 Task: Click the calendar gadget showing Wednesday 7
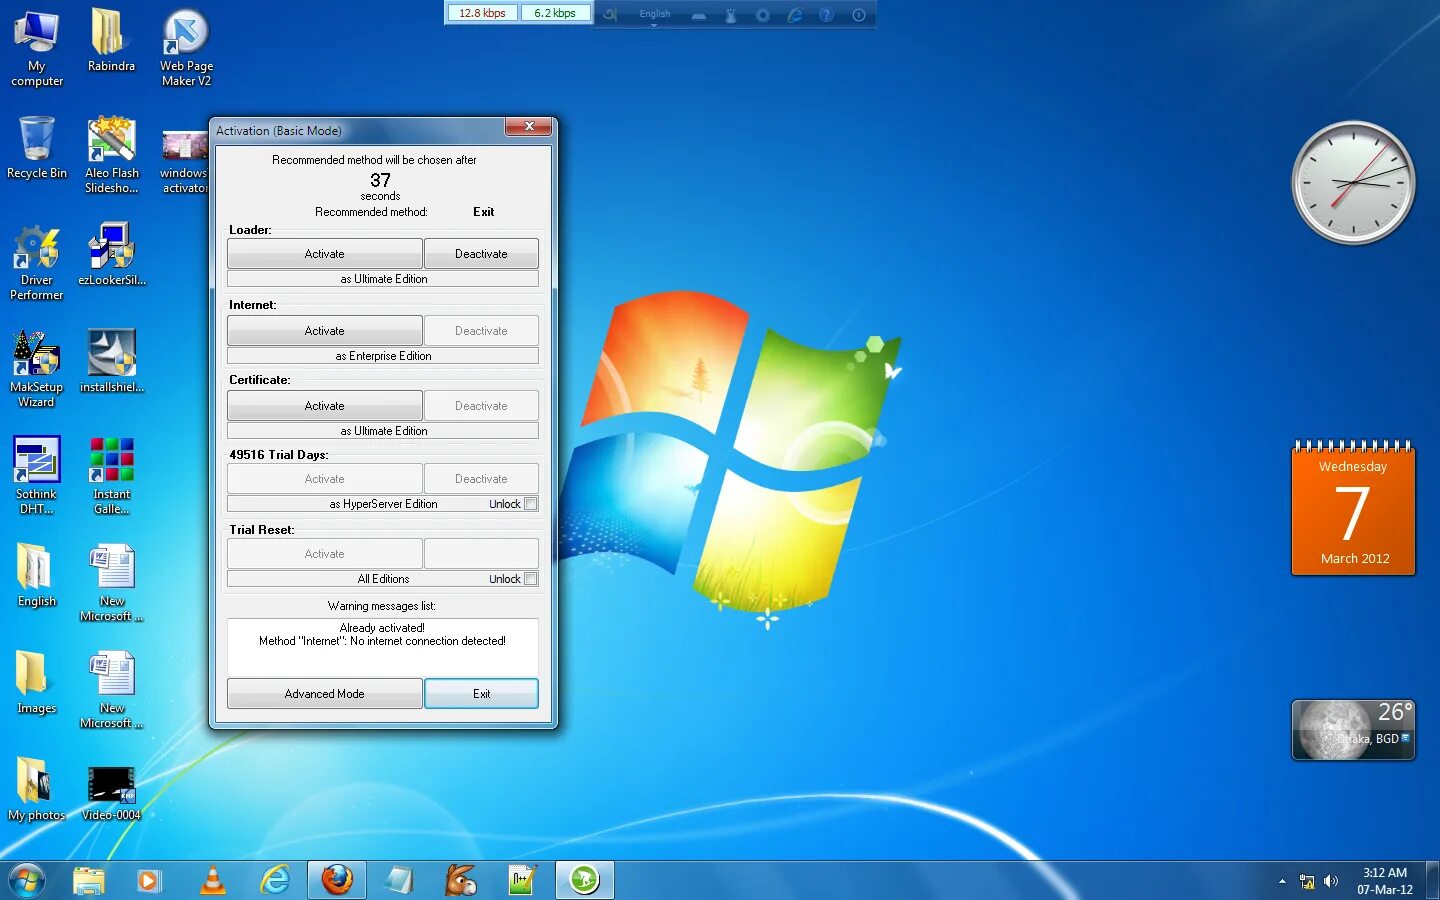pos(1353,508)
